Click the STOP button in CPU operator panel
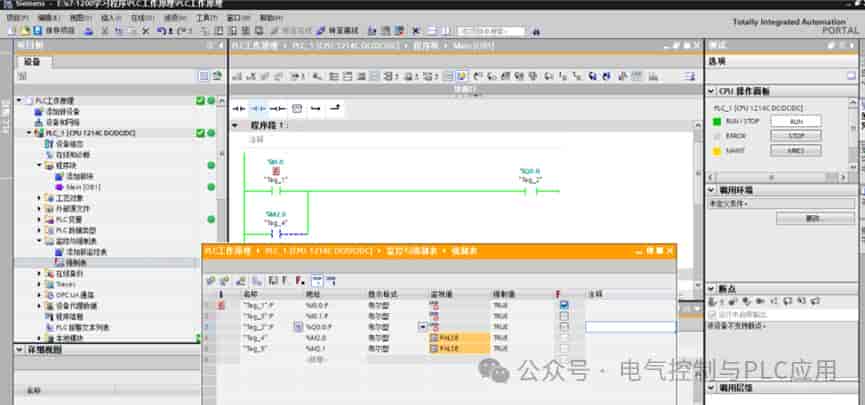This screenshot has height=405, width=865. click(795, 136)
